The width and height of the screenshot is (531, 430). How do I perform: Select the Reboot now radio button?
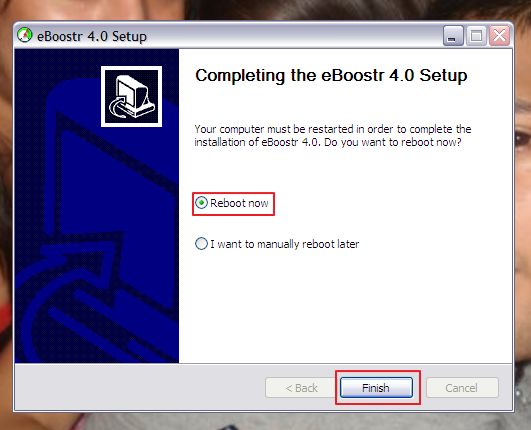[x=201, y=203]
